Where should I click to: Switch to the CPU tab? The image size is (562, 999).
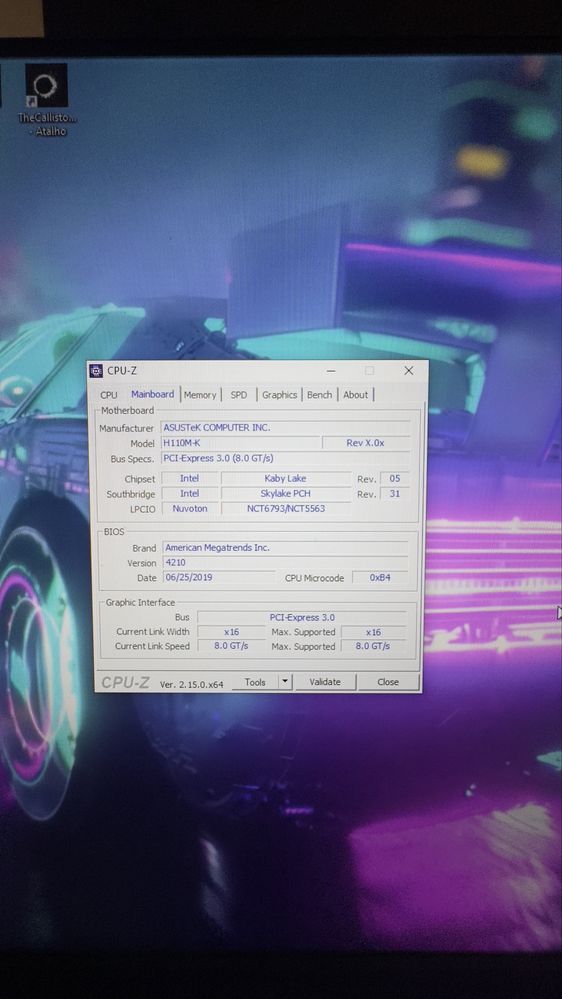(109, 395)
